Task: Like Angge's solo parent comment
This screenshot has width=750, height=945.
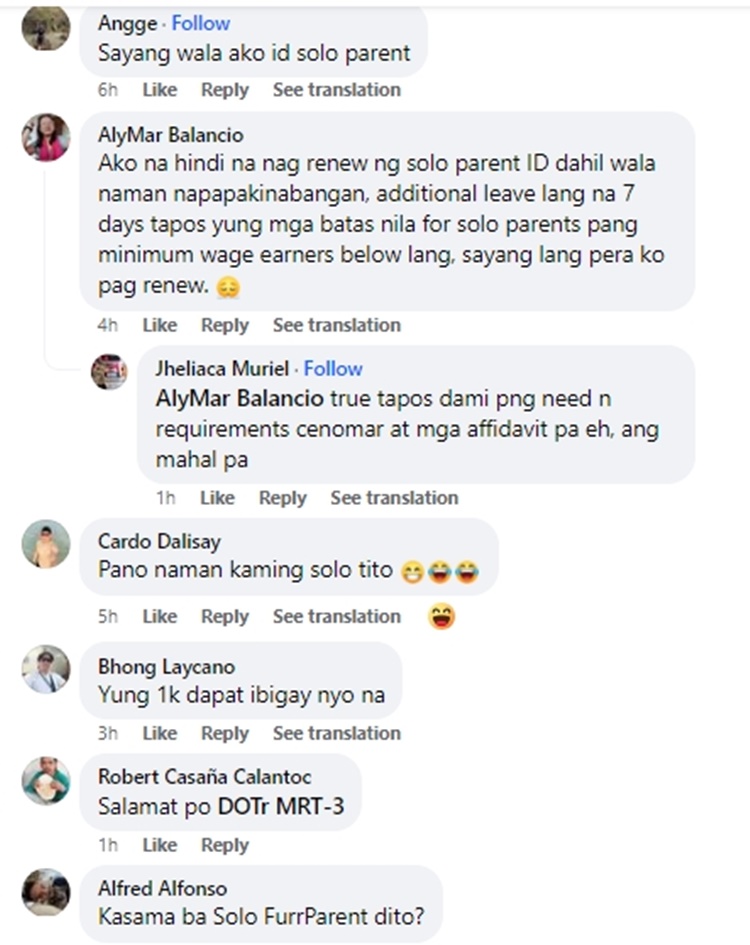Action: coord(160,90)
